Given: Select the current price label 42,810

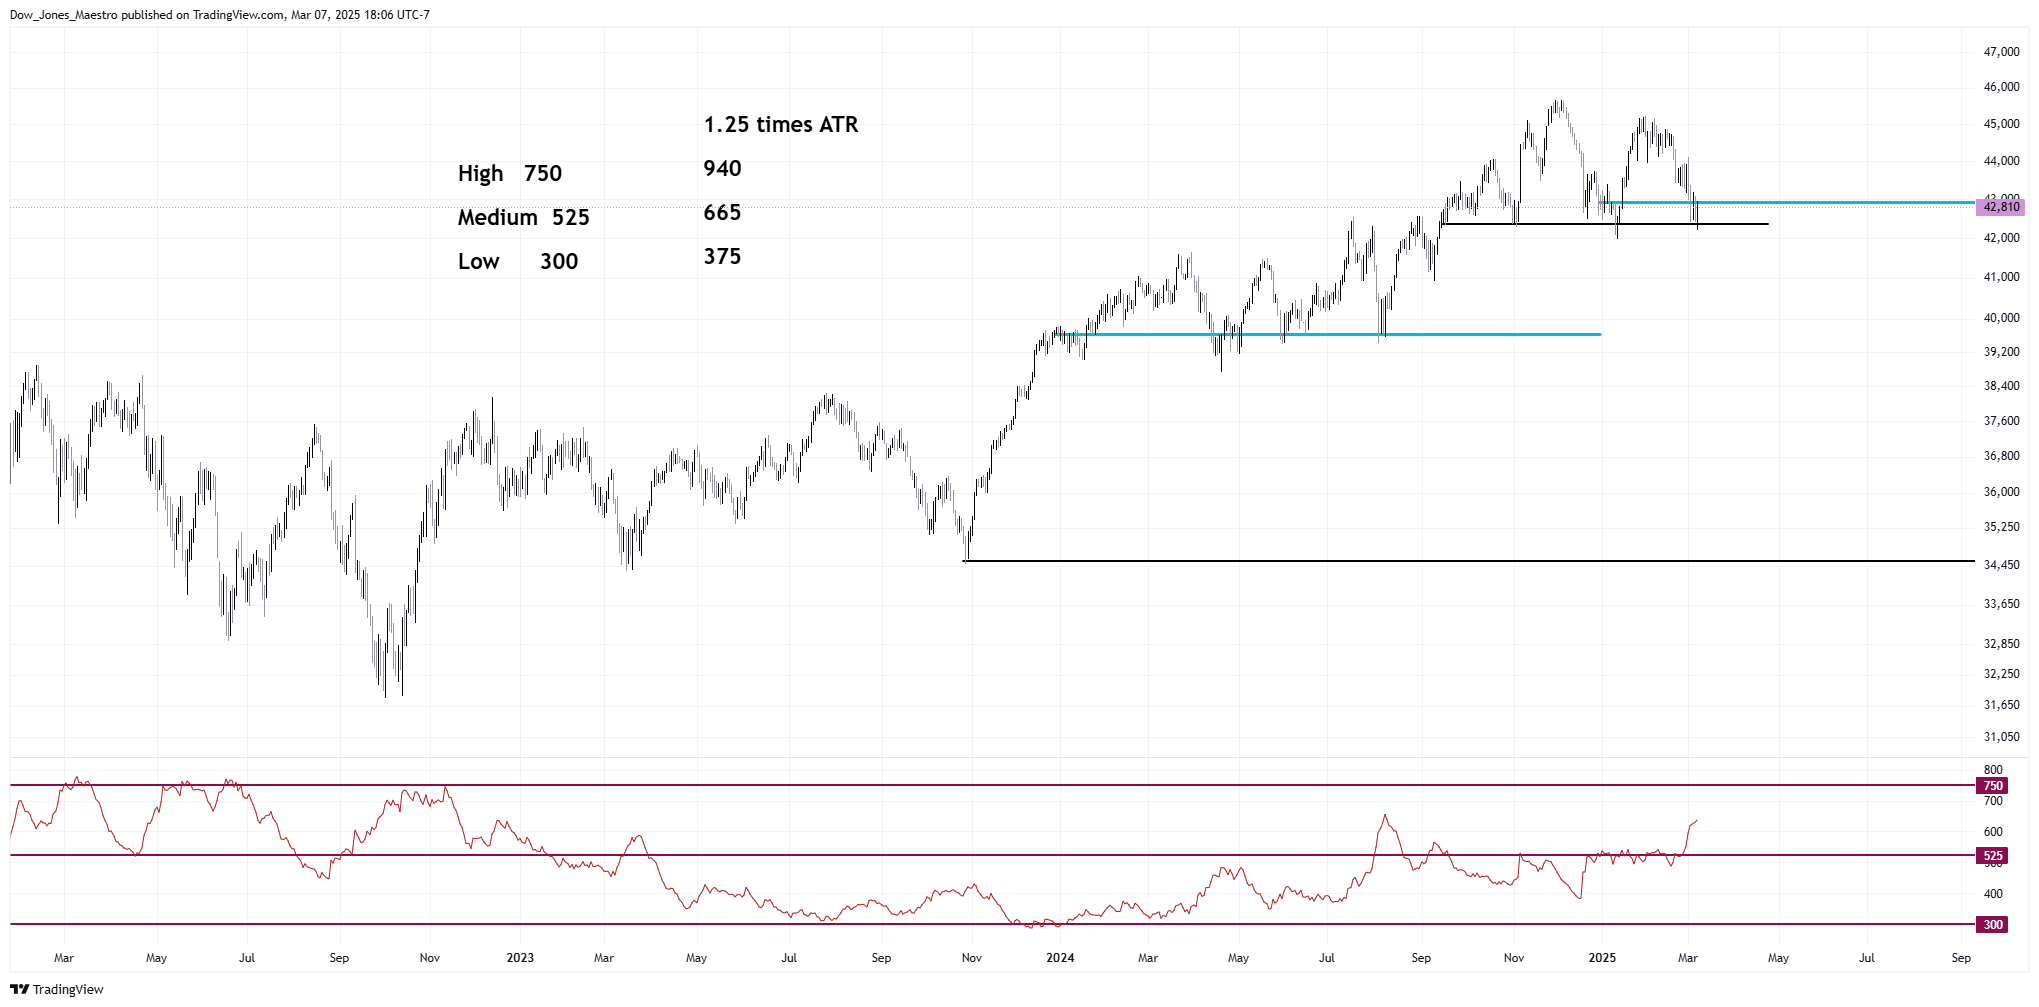Looking at the screenshot, I should coord(2001,207).
